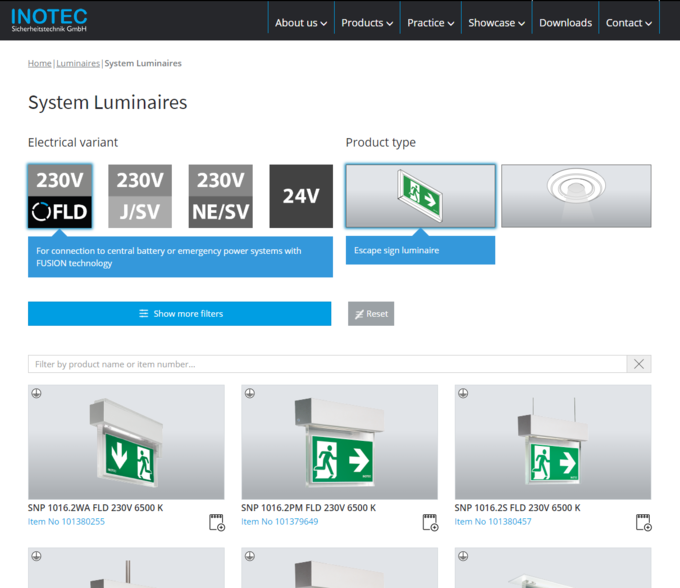Select the 230V J/SV electrical variant
The width and height of the screenshot is (680, 588).
coord(140,196)
